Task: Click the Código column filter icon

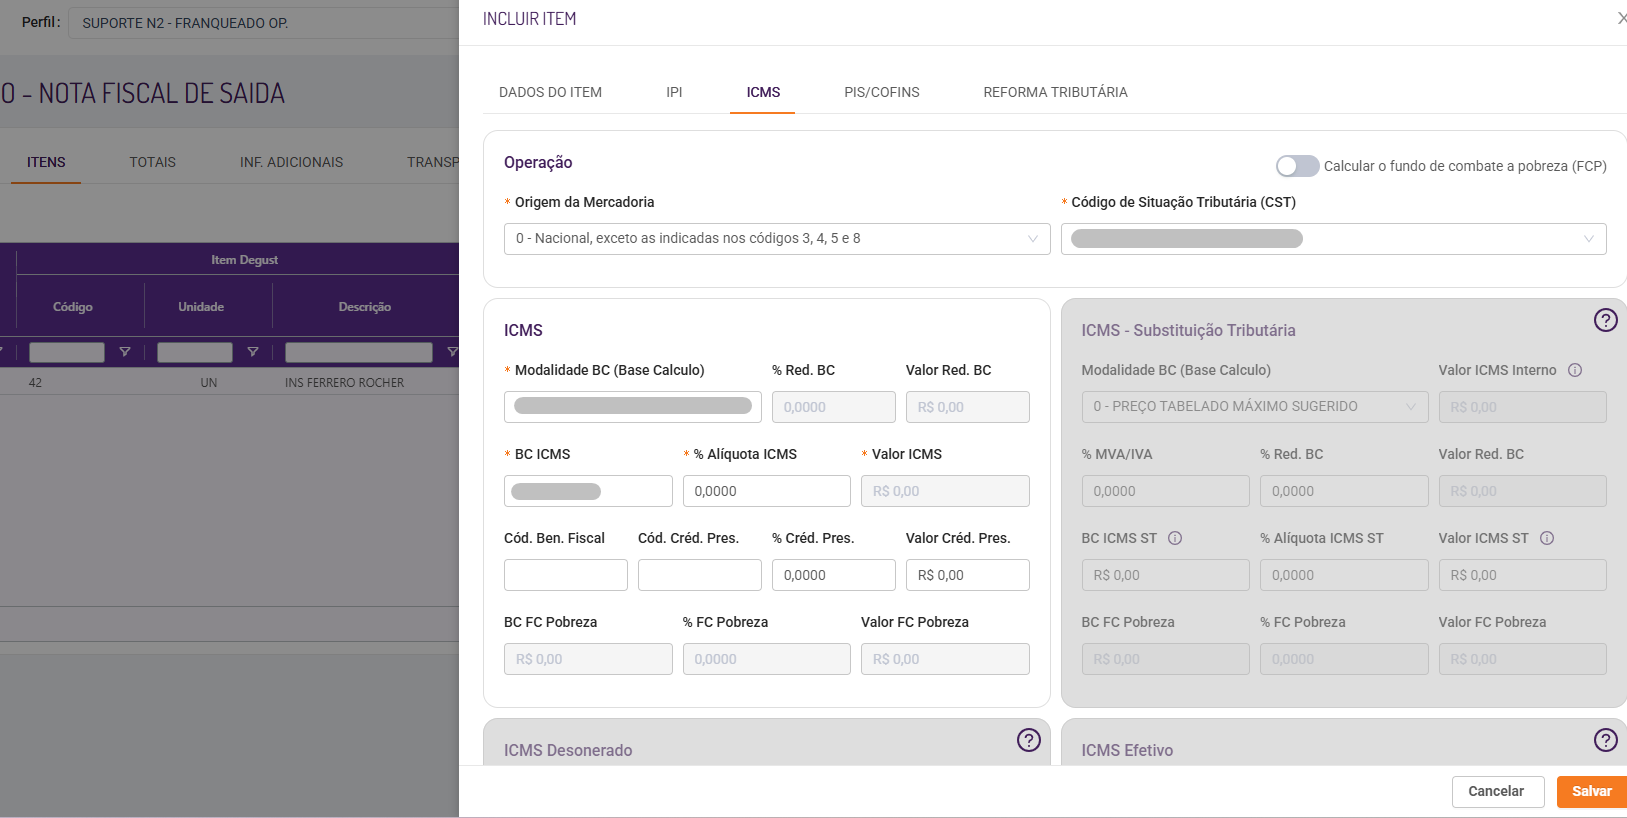Action: coord(125,352)
